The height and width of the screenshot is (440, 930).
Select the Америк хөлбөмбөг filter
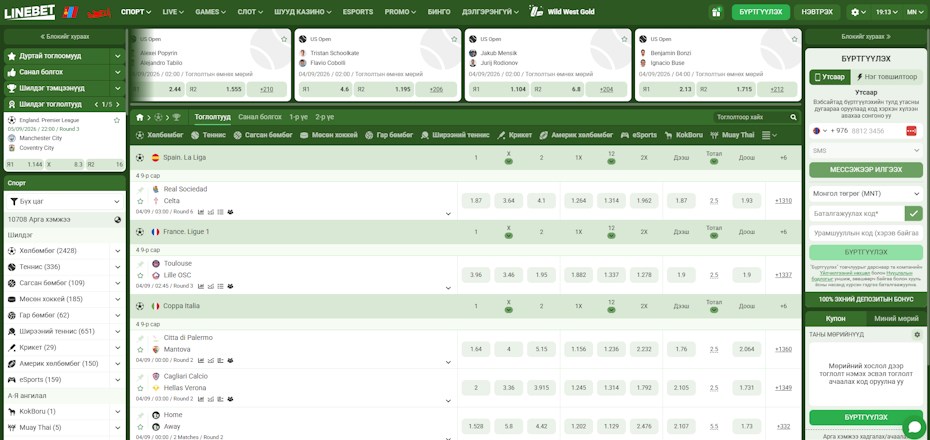pos(576,135)
